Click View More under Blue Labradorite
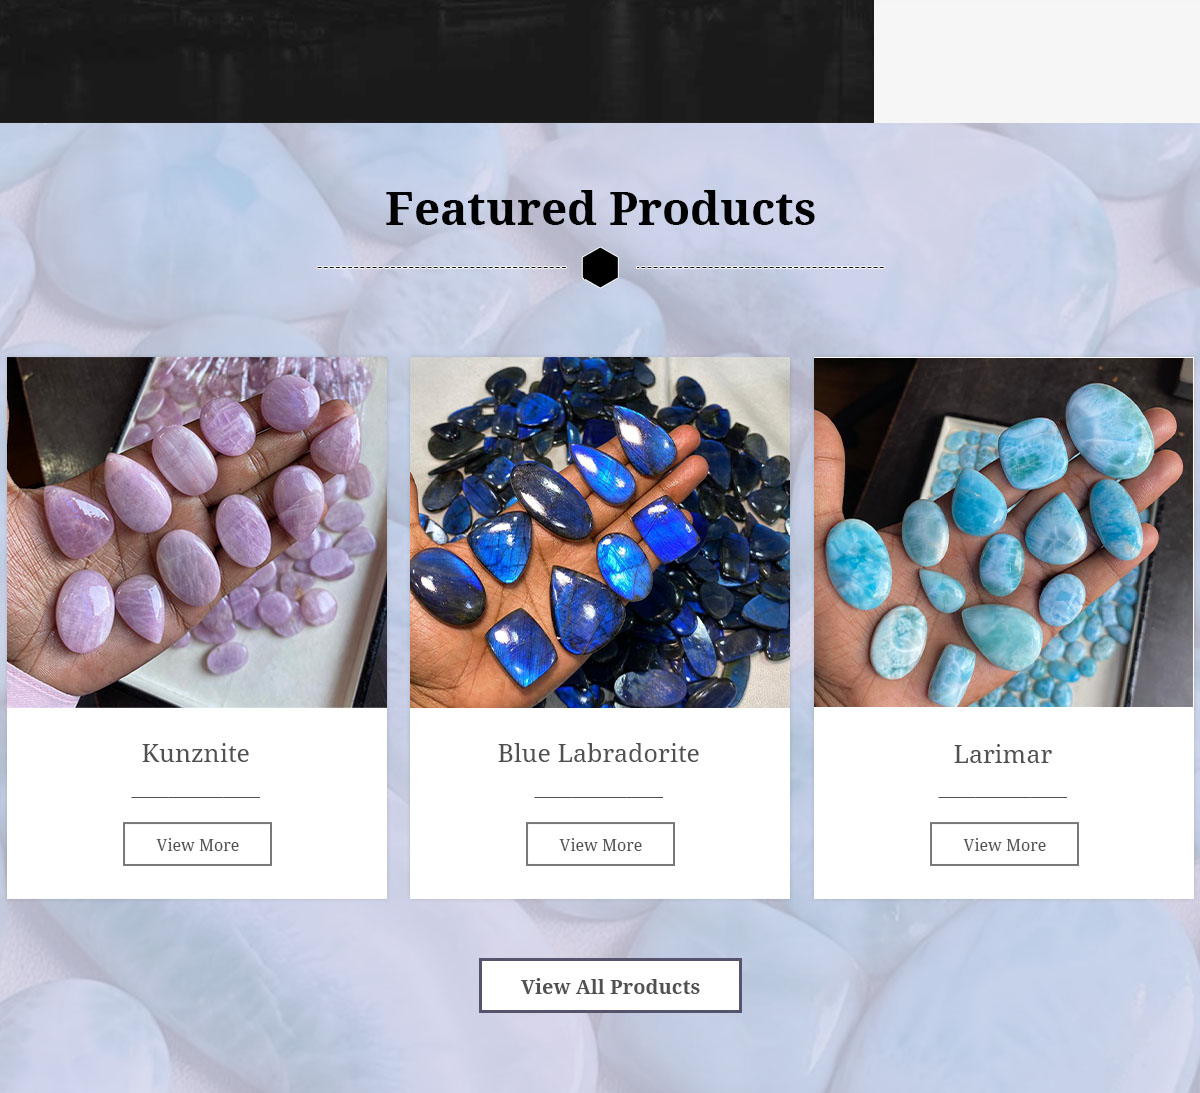The width and height of the screenshot is (1200, 1093). [600, 844]
